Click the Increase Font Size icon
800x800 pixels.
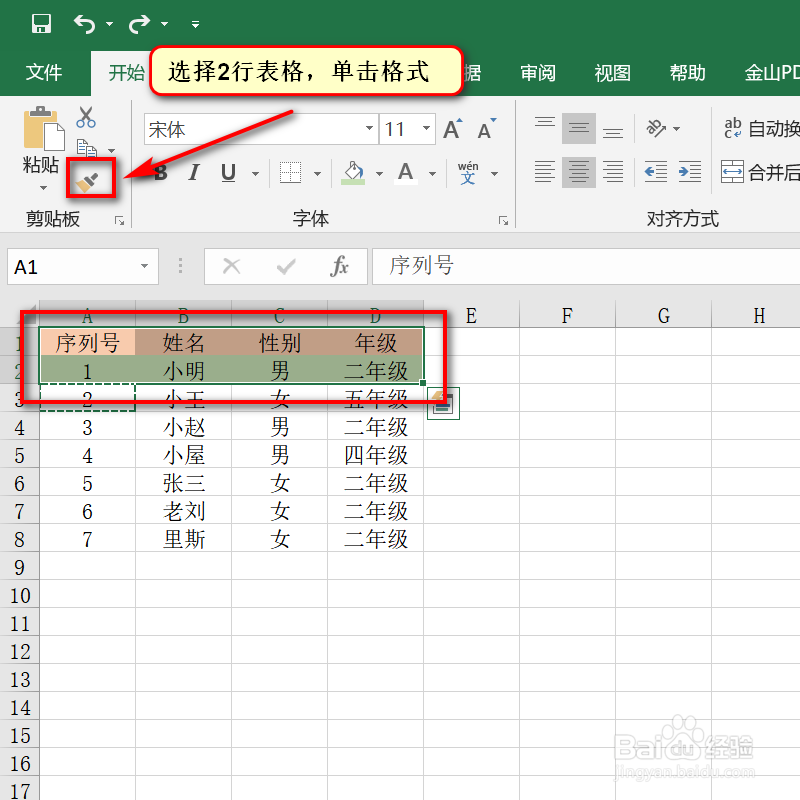pos(450,128)
